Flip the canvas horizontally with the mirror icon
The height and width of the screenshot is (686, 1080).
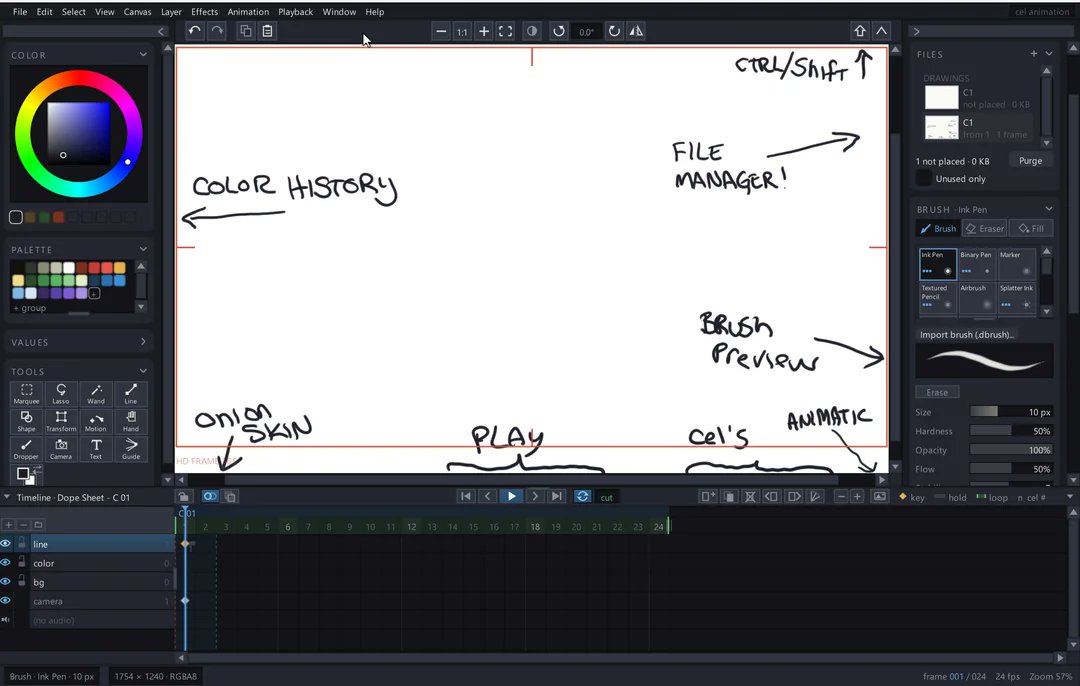coord(636,31)
